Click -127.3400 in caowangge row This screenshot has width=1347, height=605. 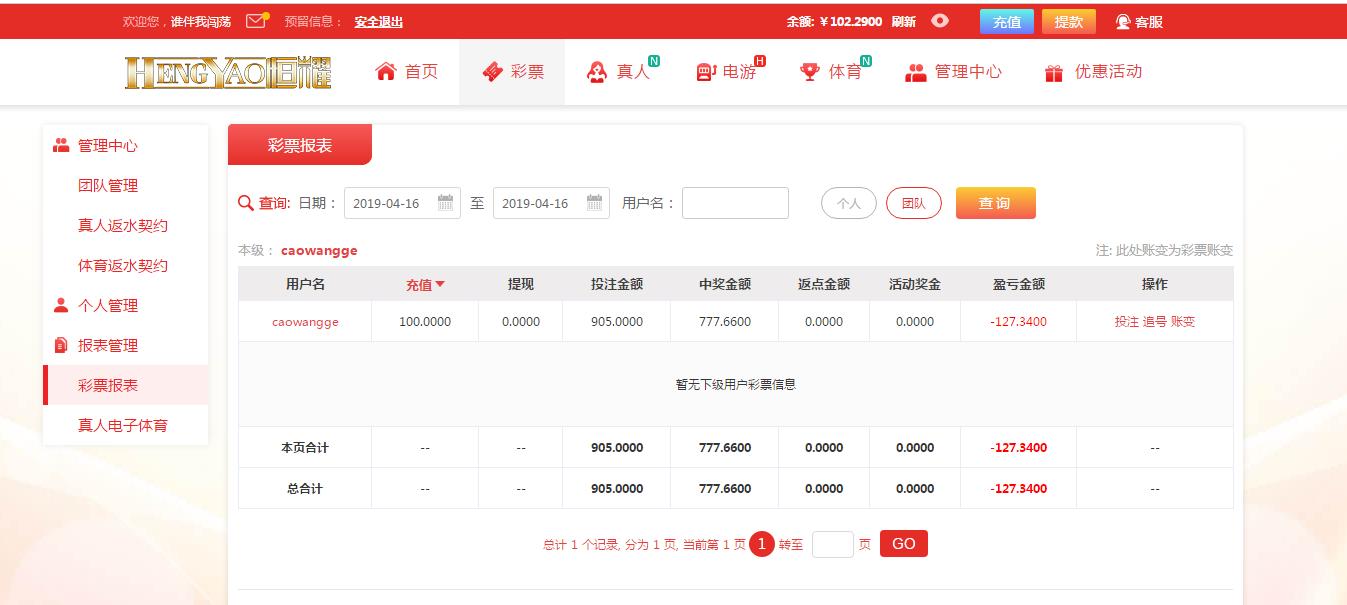point(1019,322)
